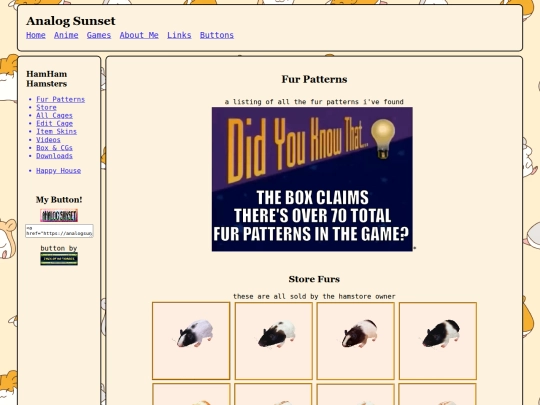Select the second store fur hamster thumbnail
Image resolution: width=540 pixels, height=405 pixels.
pyautogui.click(x=274, y=341)
